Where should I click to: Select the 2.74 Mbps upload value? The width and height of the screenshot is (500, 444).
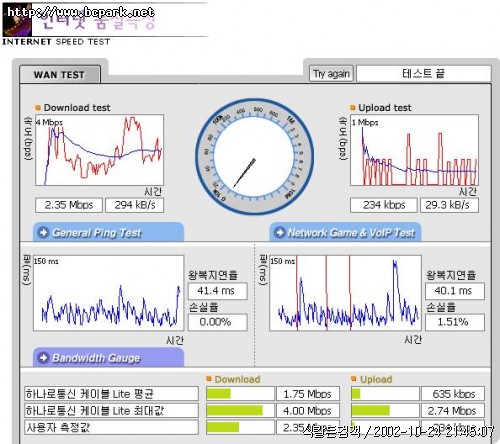453,410
